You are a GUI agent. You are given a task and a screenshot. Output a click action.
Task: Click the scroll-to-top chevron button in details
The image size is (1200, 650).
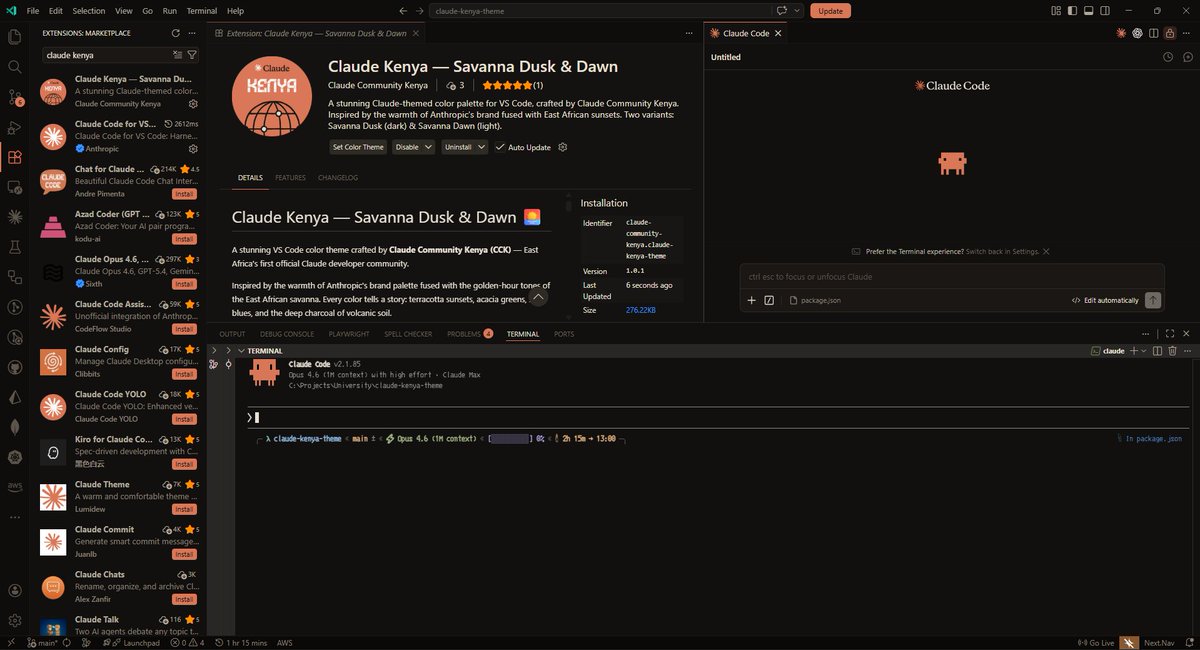539,297
